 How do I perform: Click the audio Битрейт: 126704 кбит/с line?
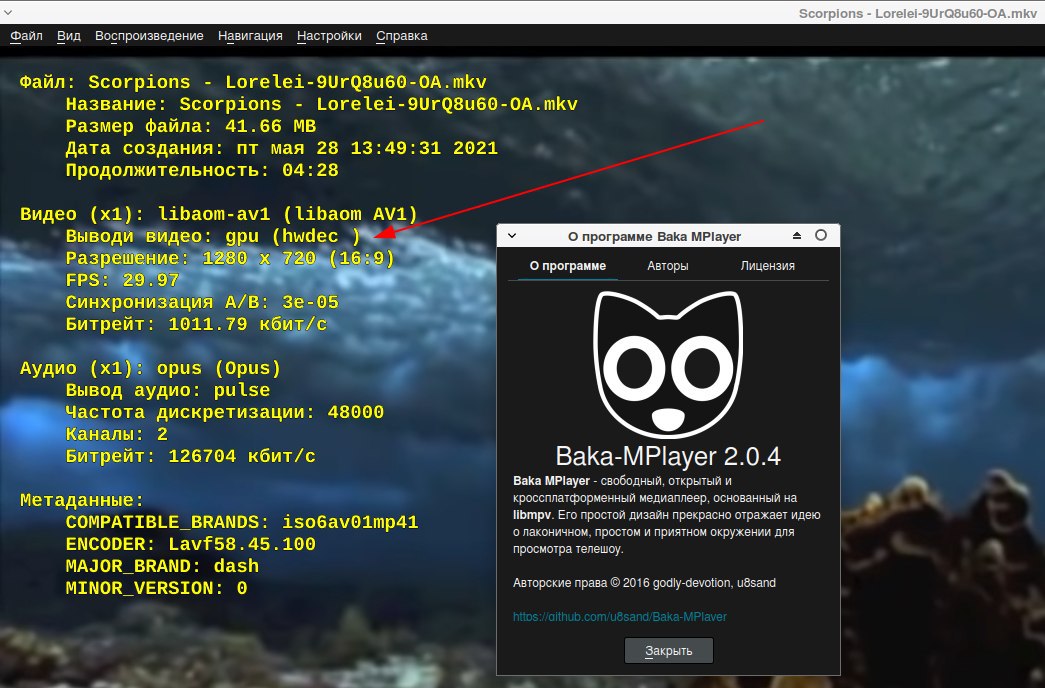point(191,456)
